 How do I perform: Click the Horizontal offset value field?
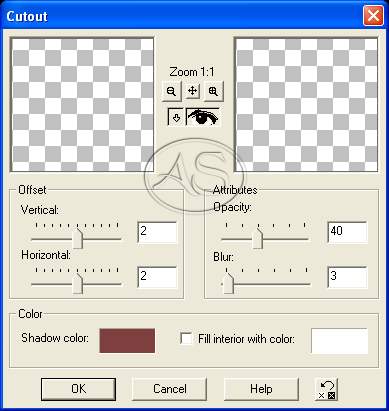tap(157, 277)
